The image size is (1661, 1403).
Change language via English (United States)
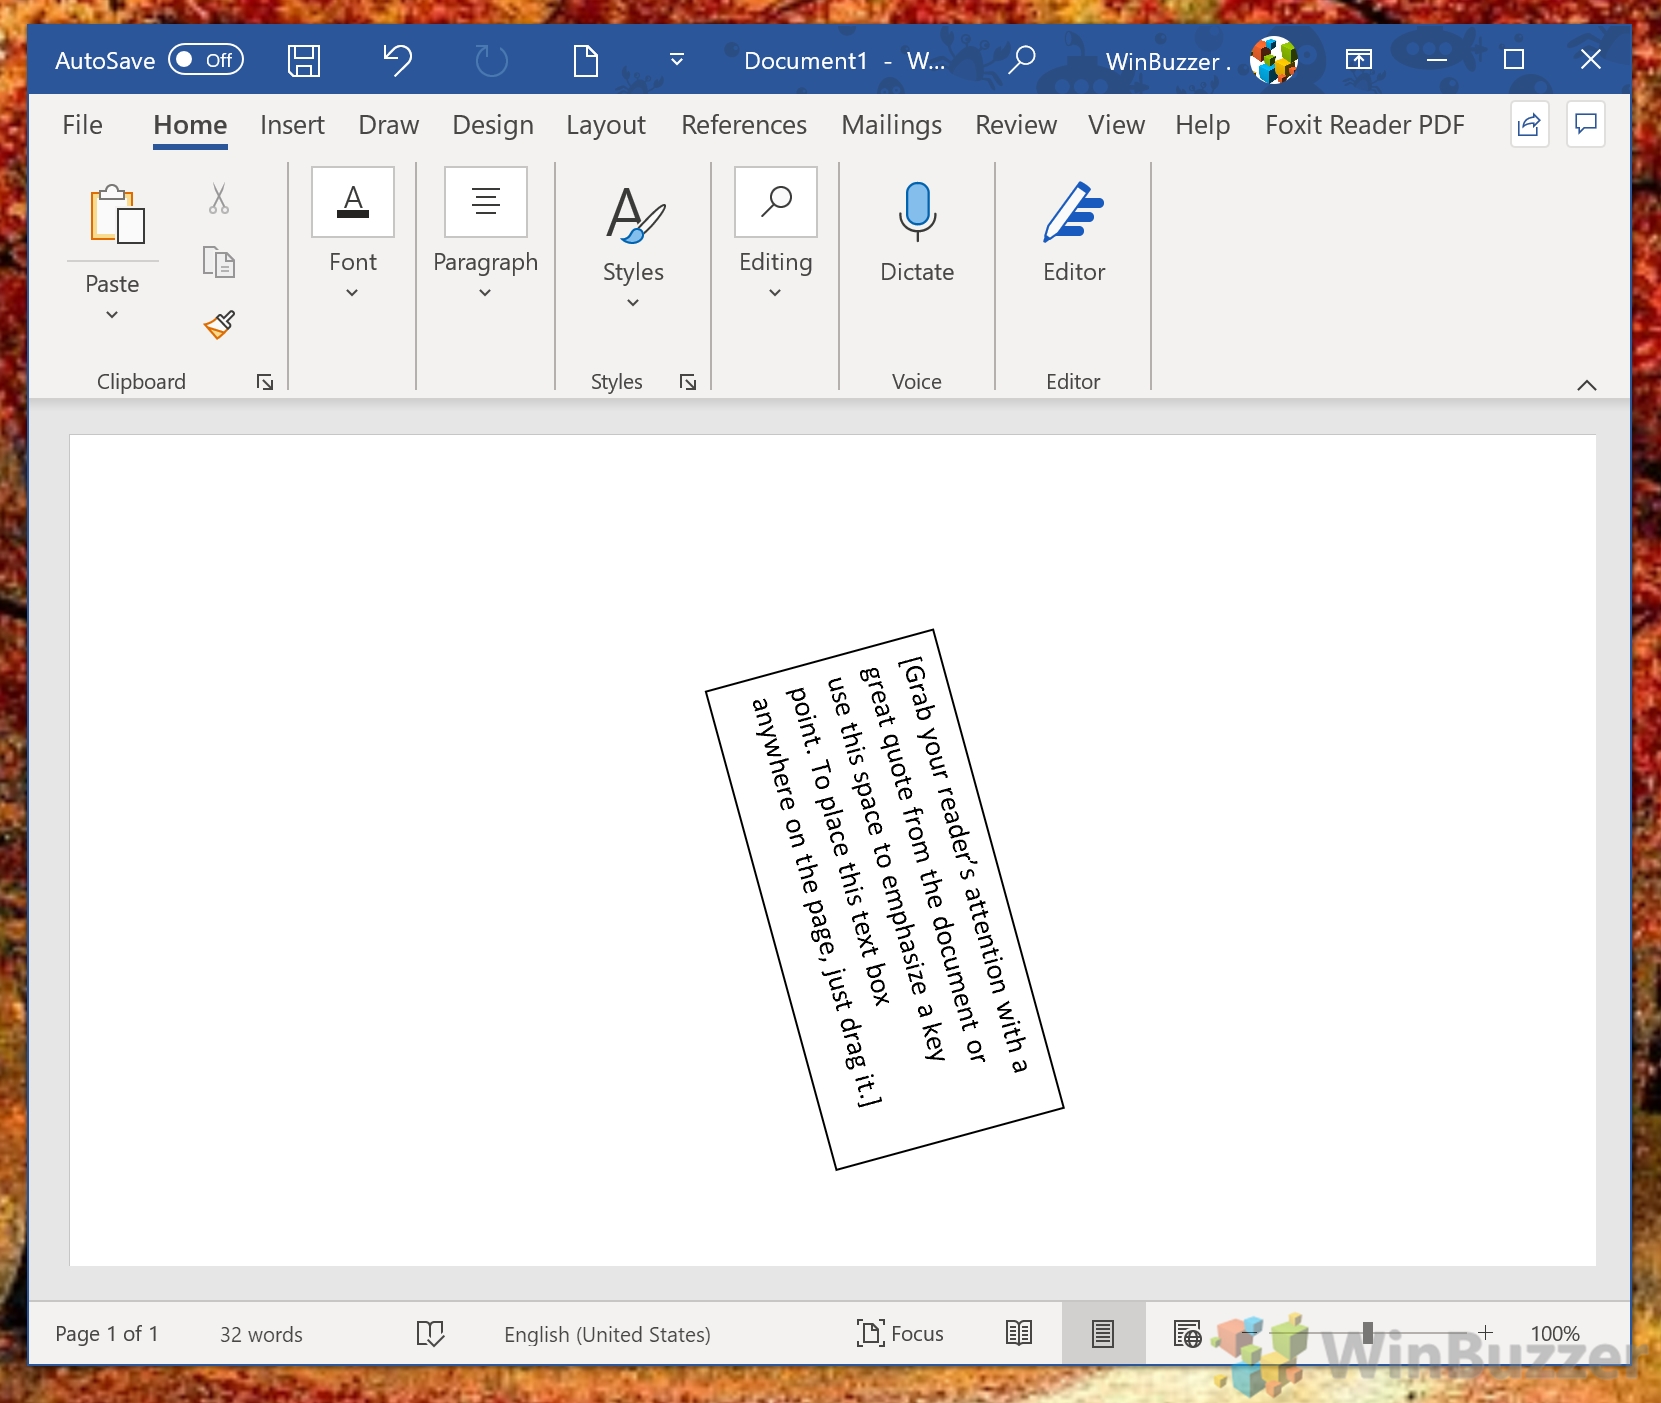[606, 1333]
